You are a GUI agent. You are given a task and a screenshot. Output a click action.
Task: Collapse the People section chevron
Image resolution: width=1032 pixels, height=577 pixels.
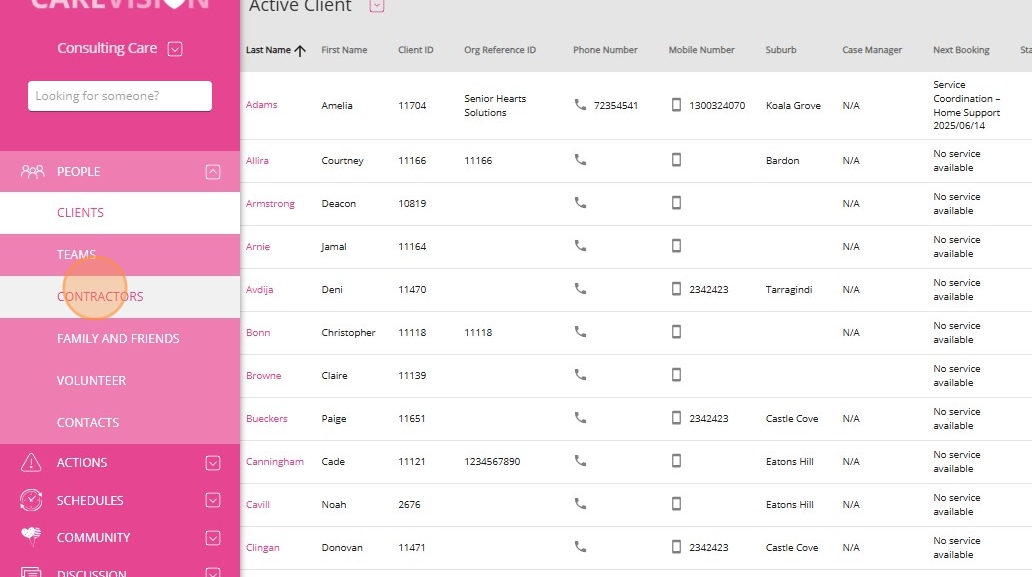(213, 172)
